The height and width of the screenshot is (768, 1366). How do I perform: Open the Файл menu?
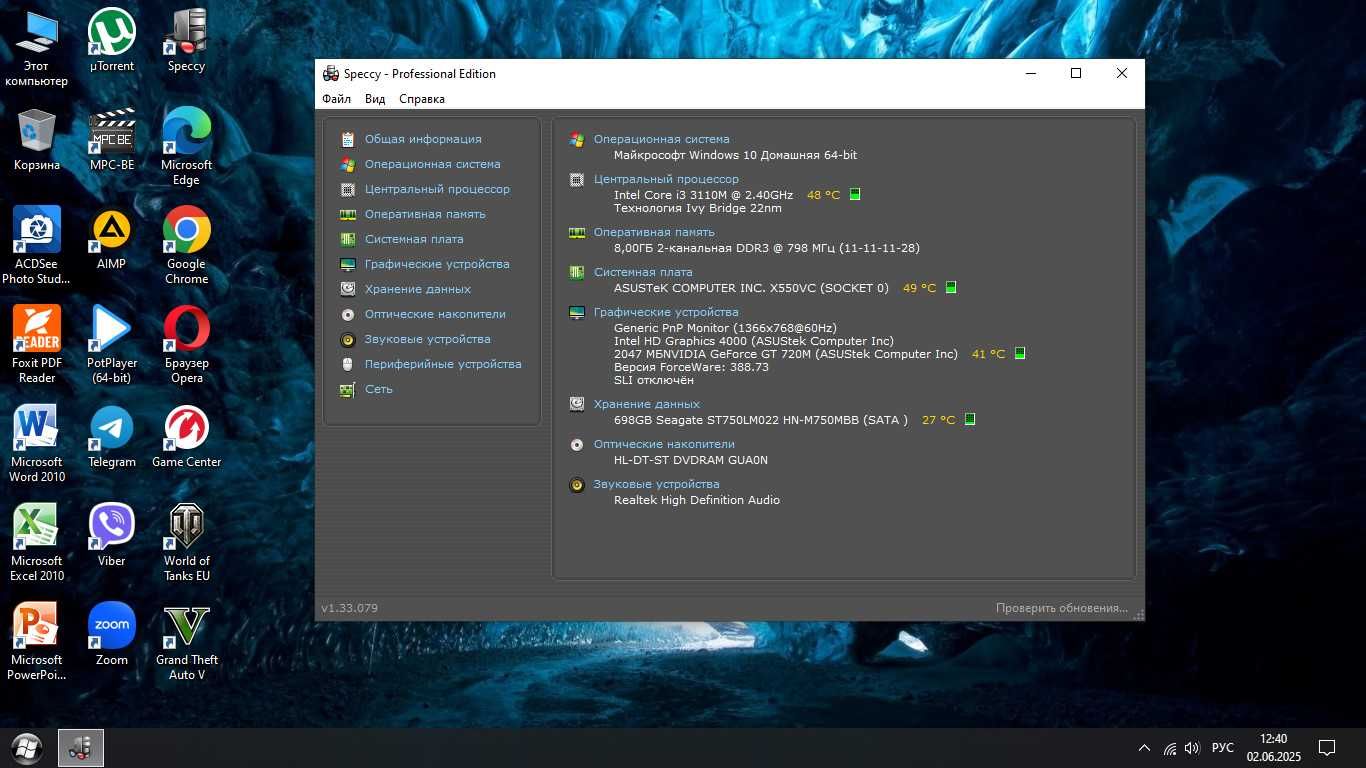336,99
